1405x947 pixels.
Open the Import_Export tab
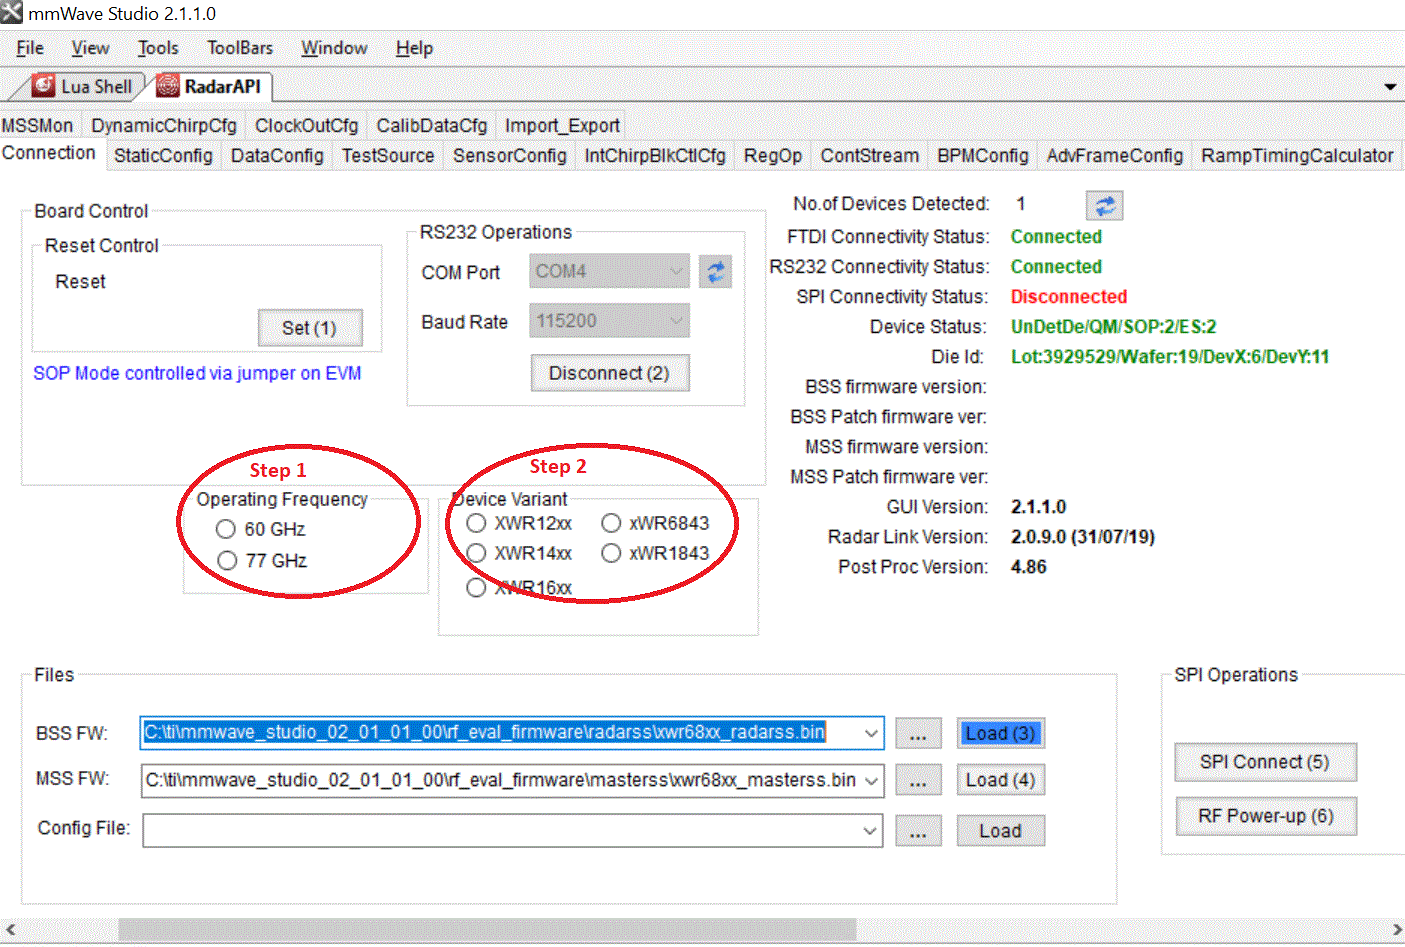(562, 125)
